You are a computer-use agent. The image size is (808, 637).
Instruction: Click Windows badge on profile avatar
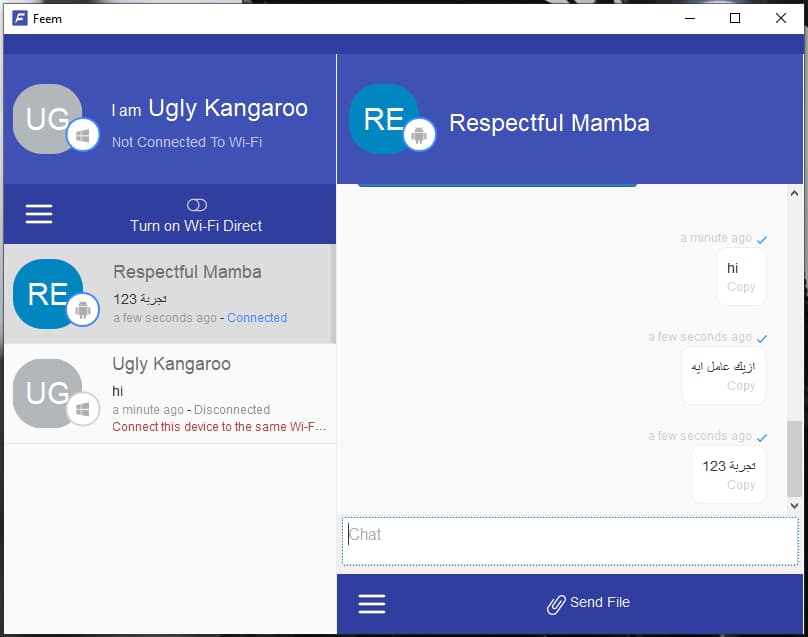pyautogui.click(x=83, y=135)
